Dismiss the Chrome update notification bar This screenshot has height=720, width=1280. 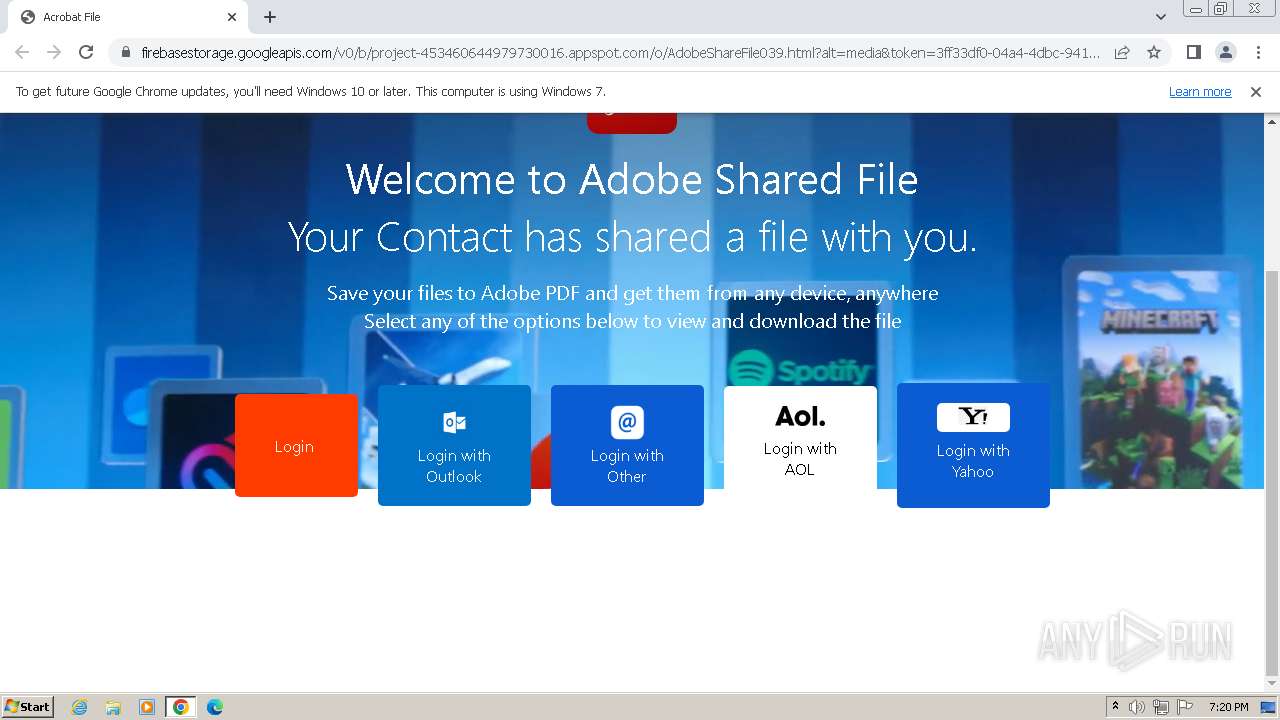click(x=1256, y=92)
